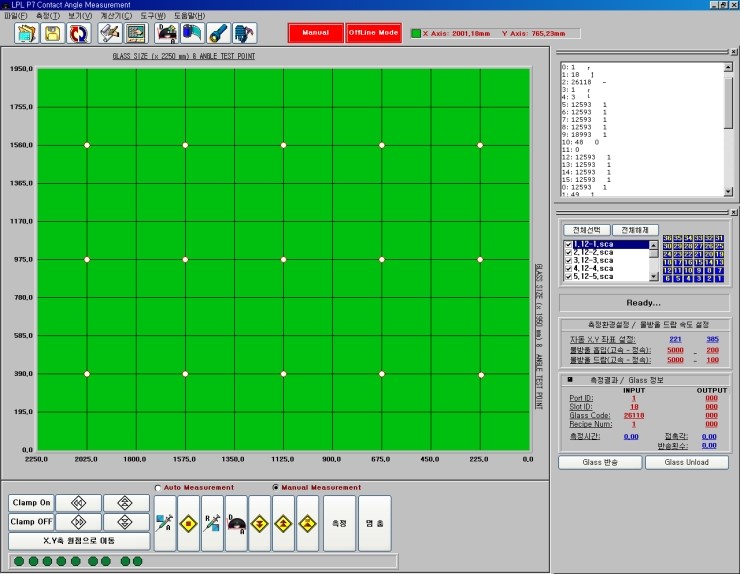Viewport: 740px width, 574px height.
Task: Open the 측정(T) menu
Action: pyautogui.click(x=48, y=16)
